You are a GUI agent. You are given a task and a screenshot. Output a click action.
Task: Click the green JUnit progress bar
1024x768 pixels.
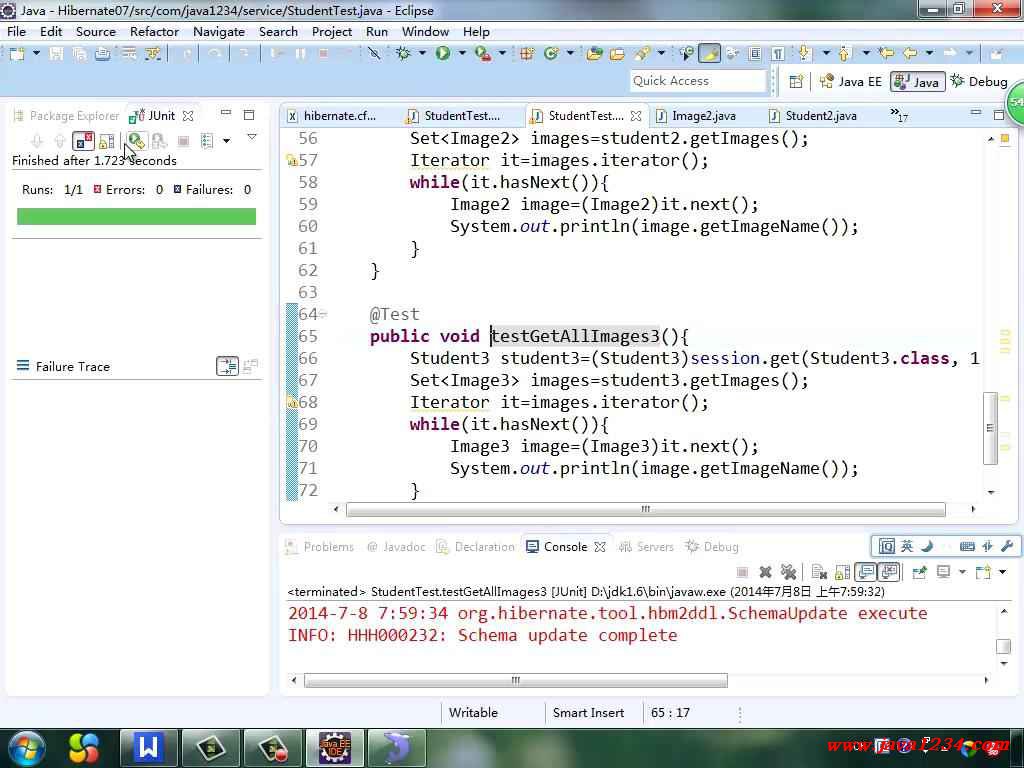coord(136,216)
